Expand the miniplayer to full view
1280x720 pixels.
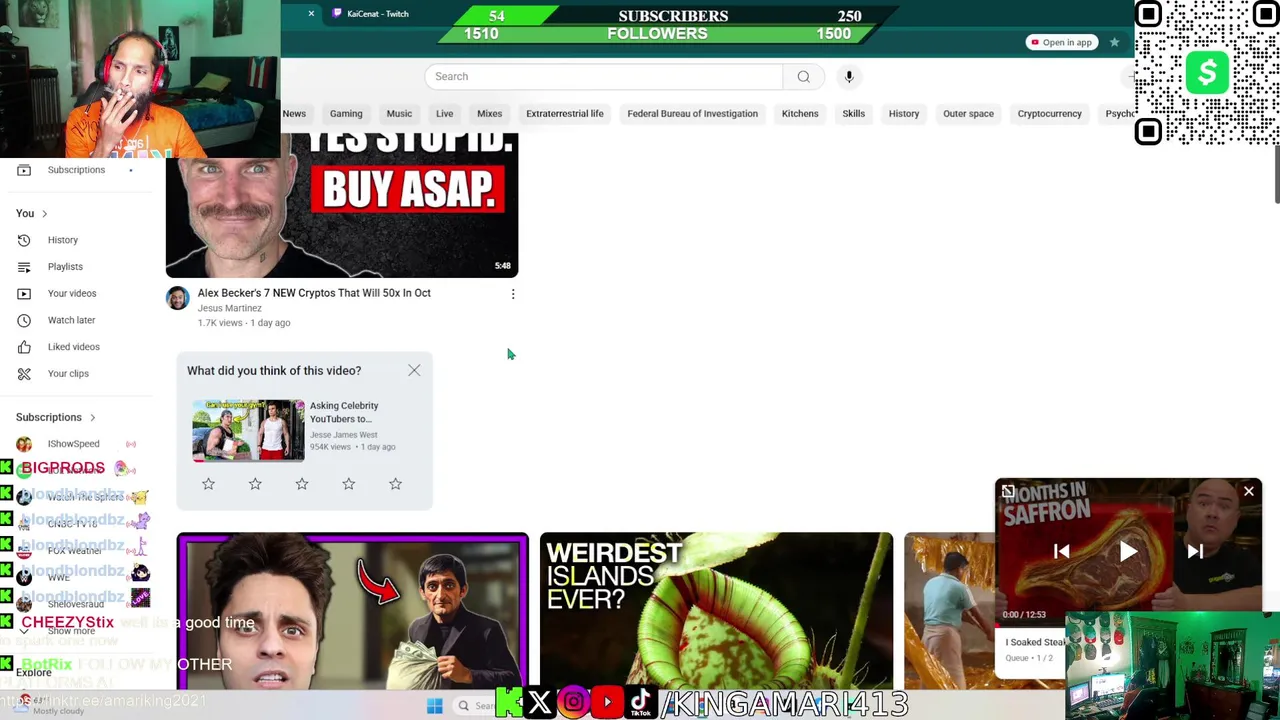click(x=1008, y=491)
